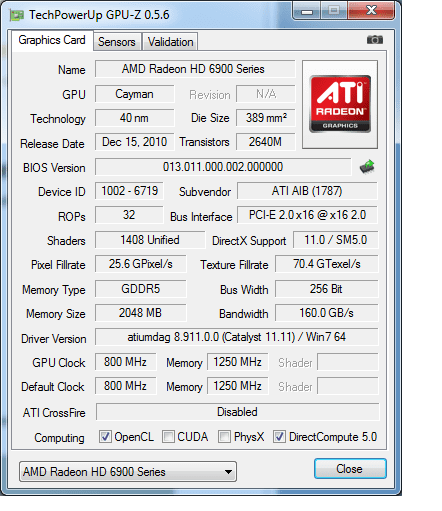This screenshot has height=511, width=442.
Task: Click the Close button
Action: (350, 469)
